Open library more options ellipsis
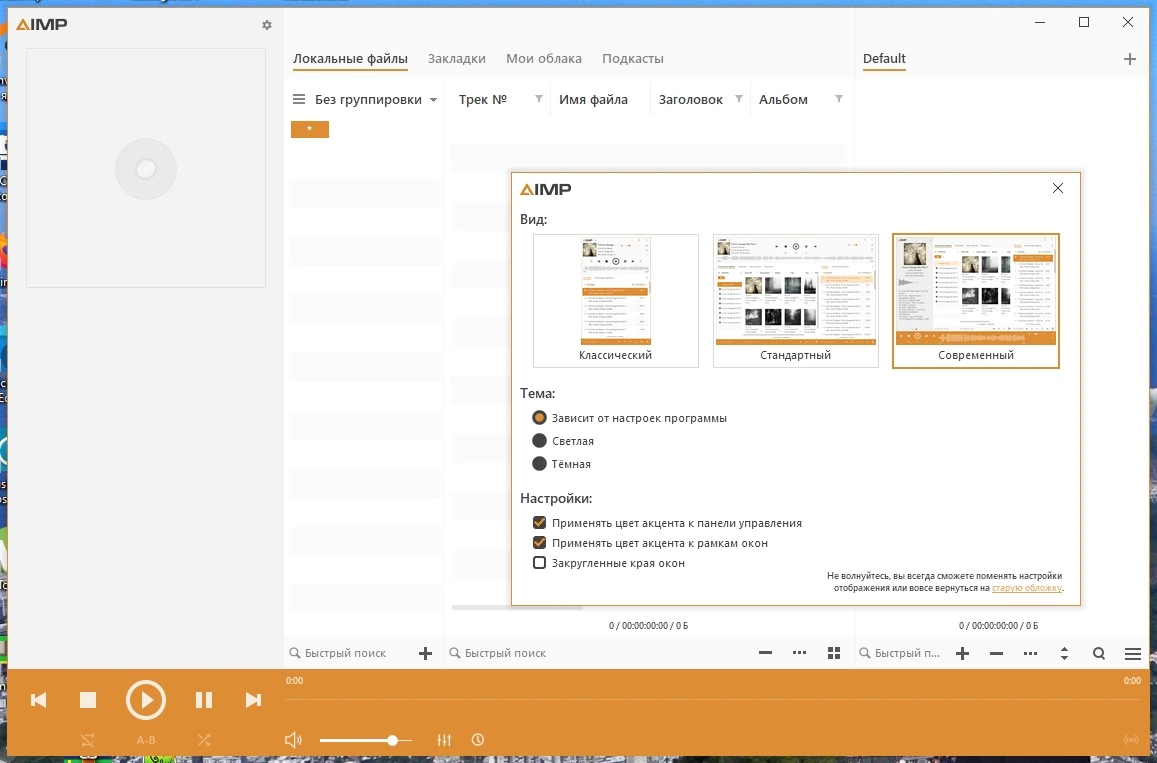Image resolution: width=1157 pixels, height=763 pixels. click(799, 653)
